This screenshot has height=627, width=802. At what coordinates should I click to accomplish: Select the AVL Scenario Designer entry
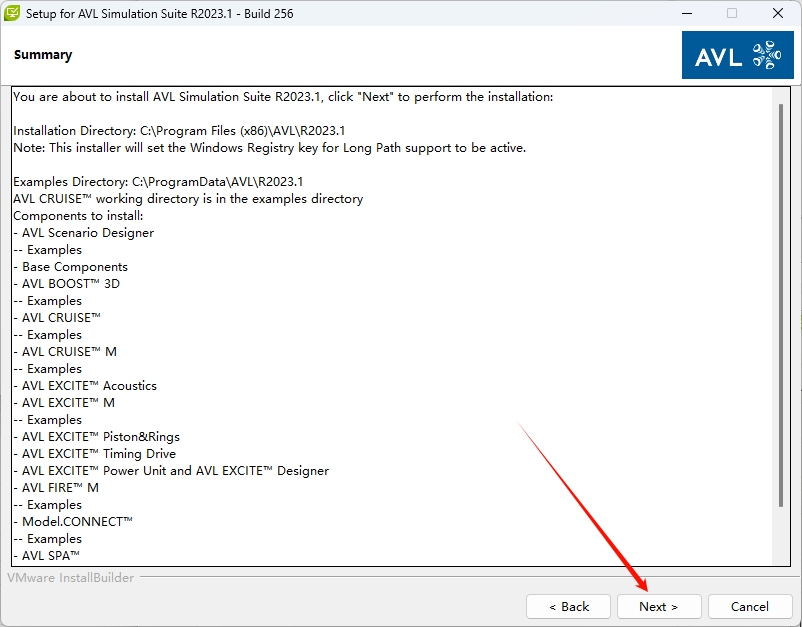[x=87, y=233]
